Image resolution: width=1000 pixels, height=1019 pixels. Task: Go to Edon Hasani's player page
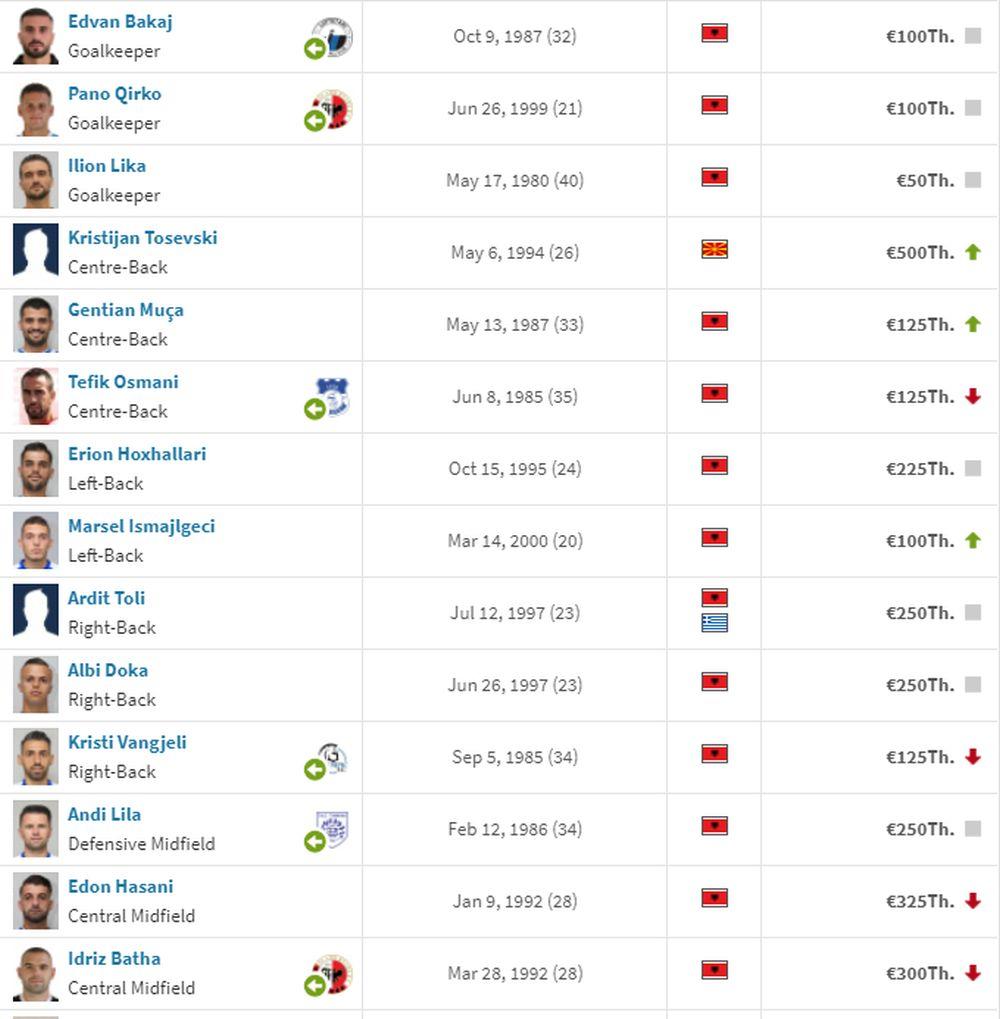click(x=120, y=886)
